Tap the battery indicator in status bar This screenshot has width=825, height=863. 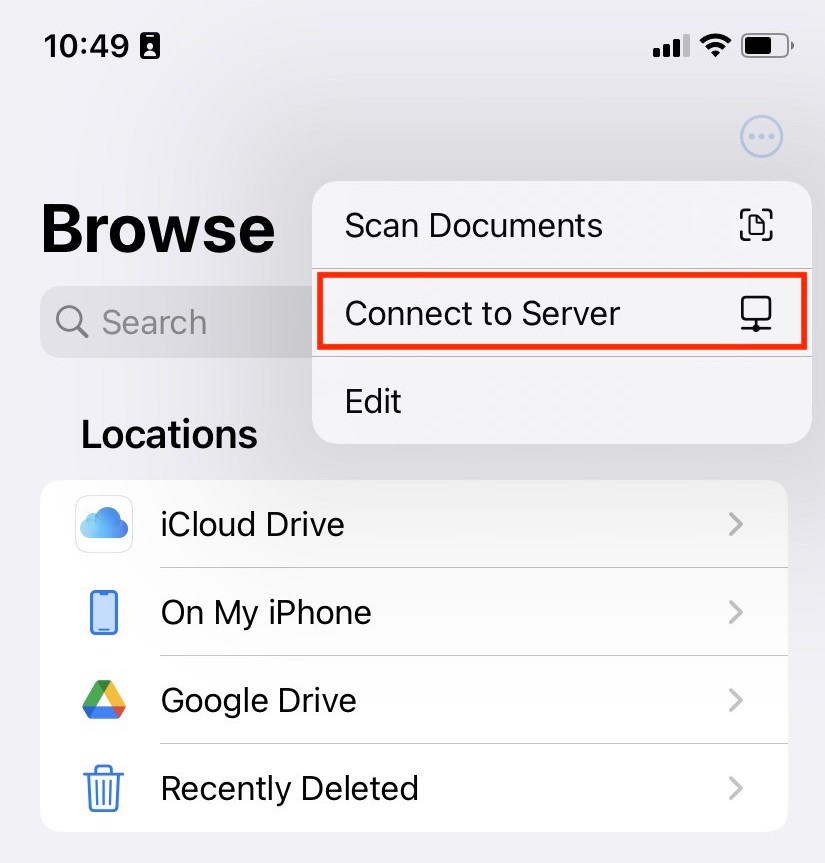767,45
